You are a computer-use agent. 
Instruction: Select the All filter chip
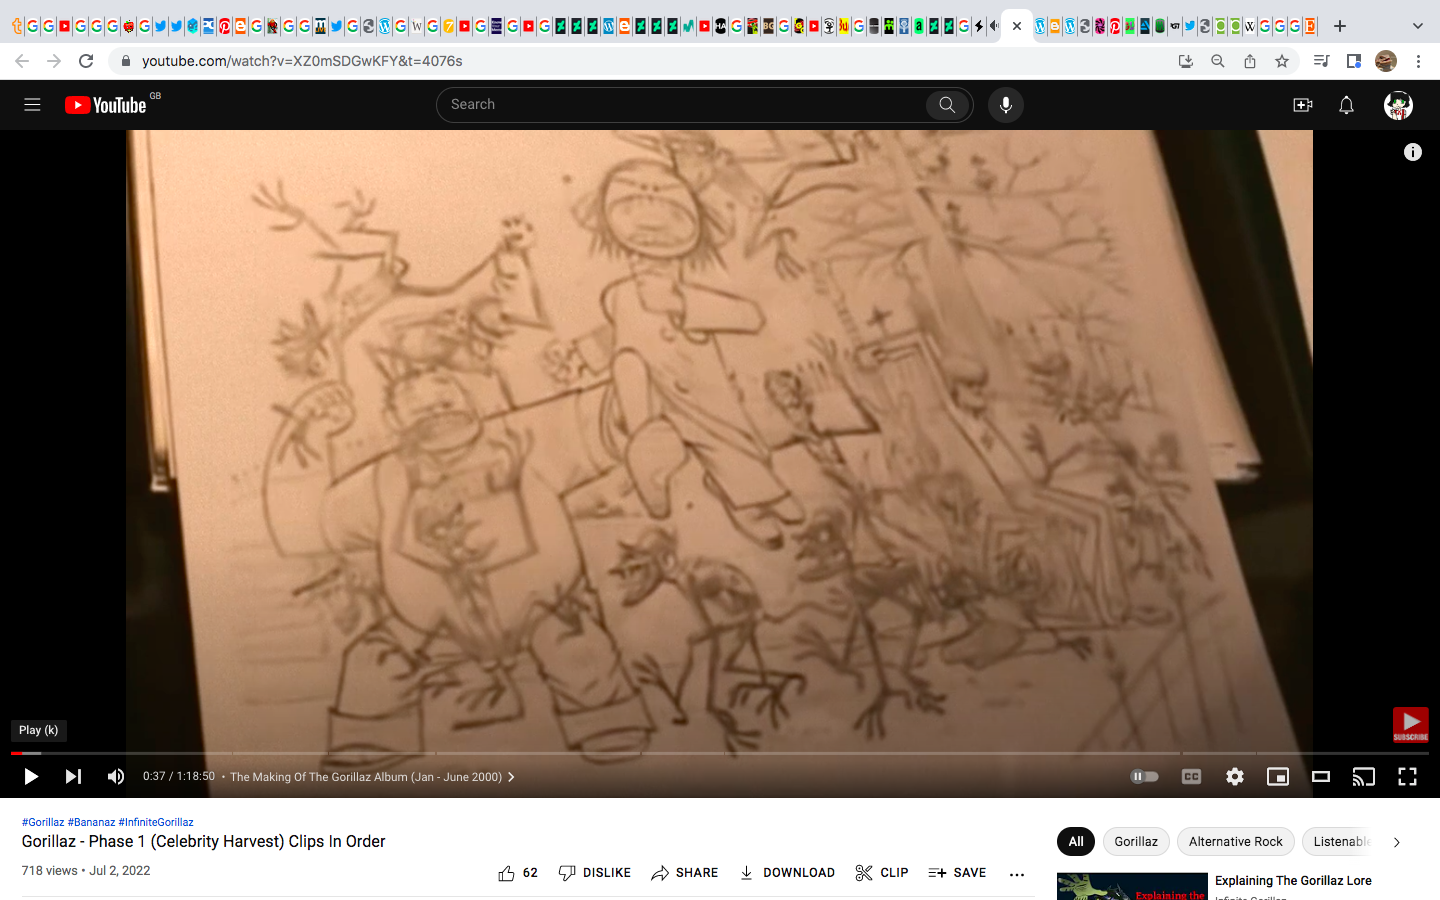pyautogui.click(x=1076, y=842)
